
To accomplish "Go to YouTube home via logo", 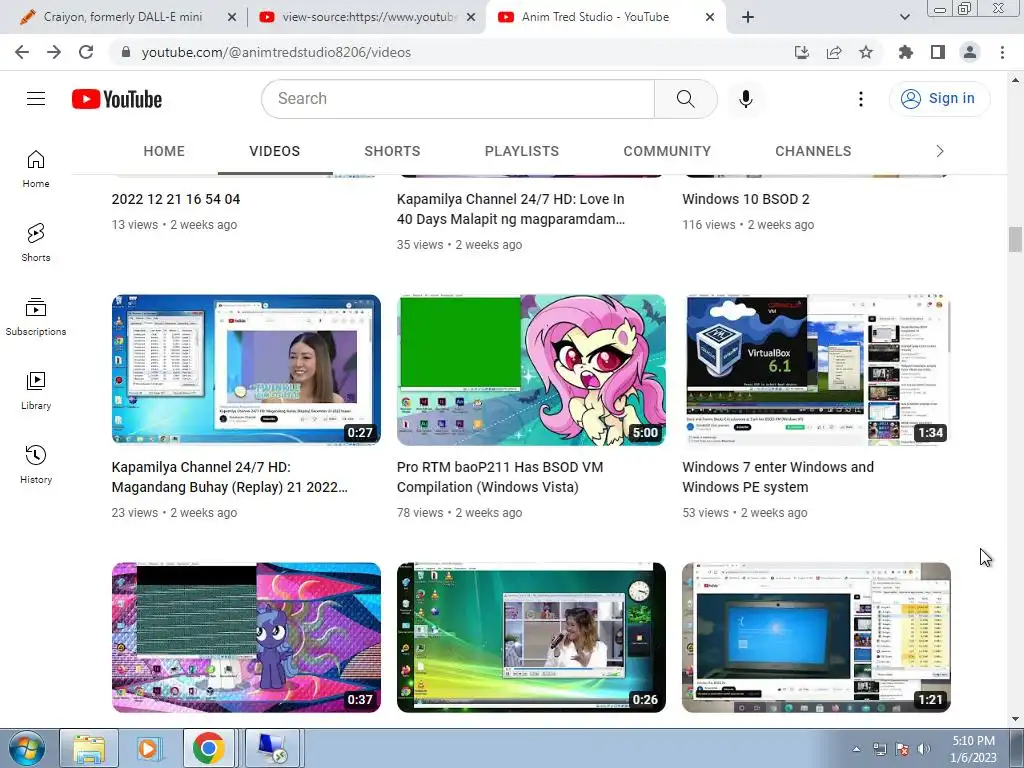I will click(117, 99).
